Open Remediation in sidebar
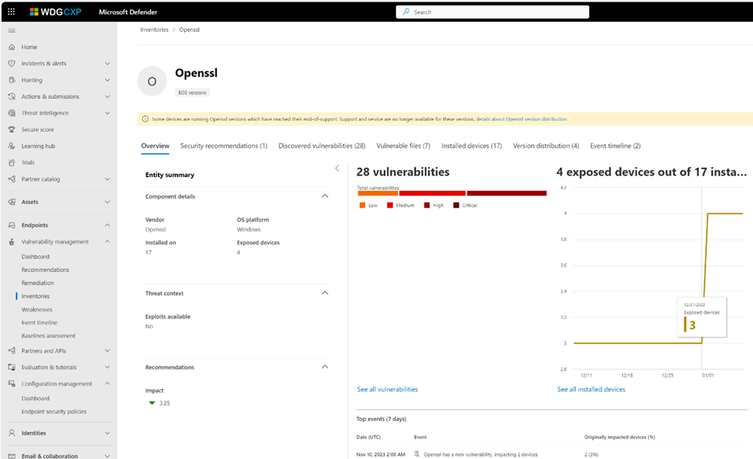This screenshot has height=459, width=753. click(37, 283)
